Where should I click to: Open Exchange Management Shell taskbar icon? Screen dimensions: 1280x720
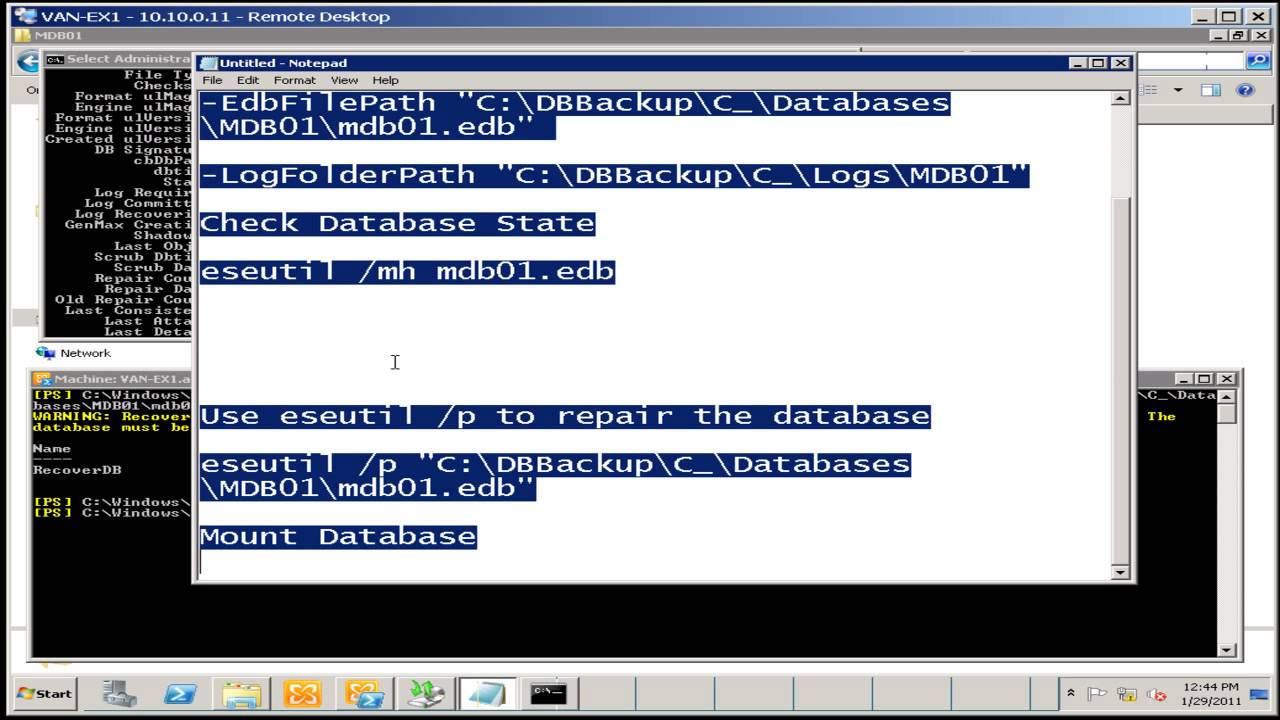[364, 693]
